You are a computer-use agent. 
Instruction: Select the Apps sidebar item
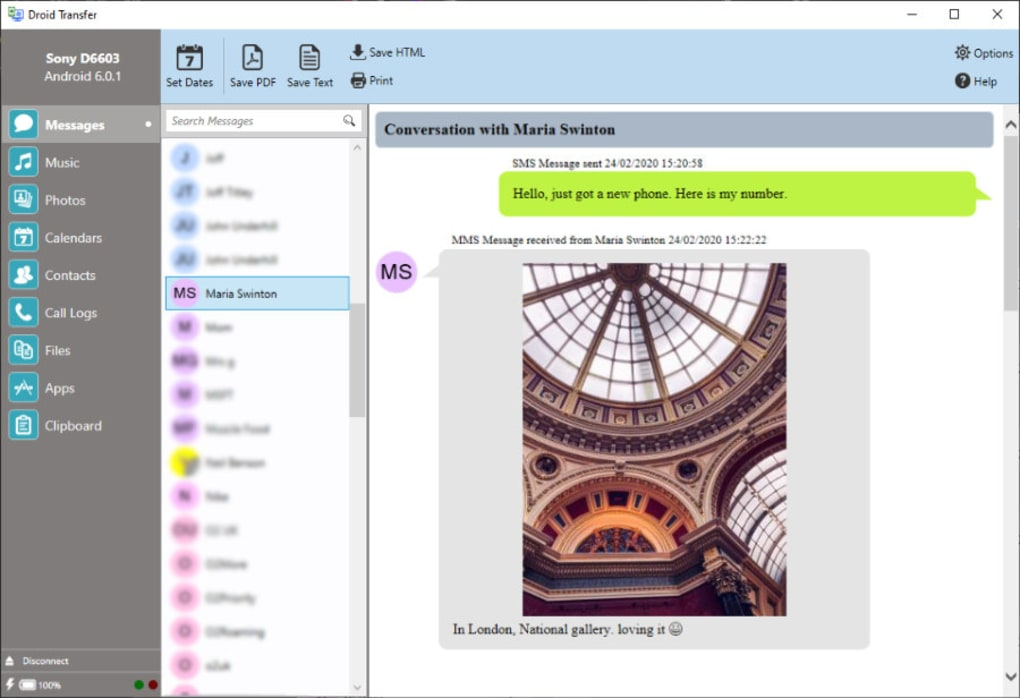[x=24, y=388]
